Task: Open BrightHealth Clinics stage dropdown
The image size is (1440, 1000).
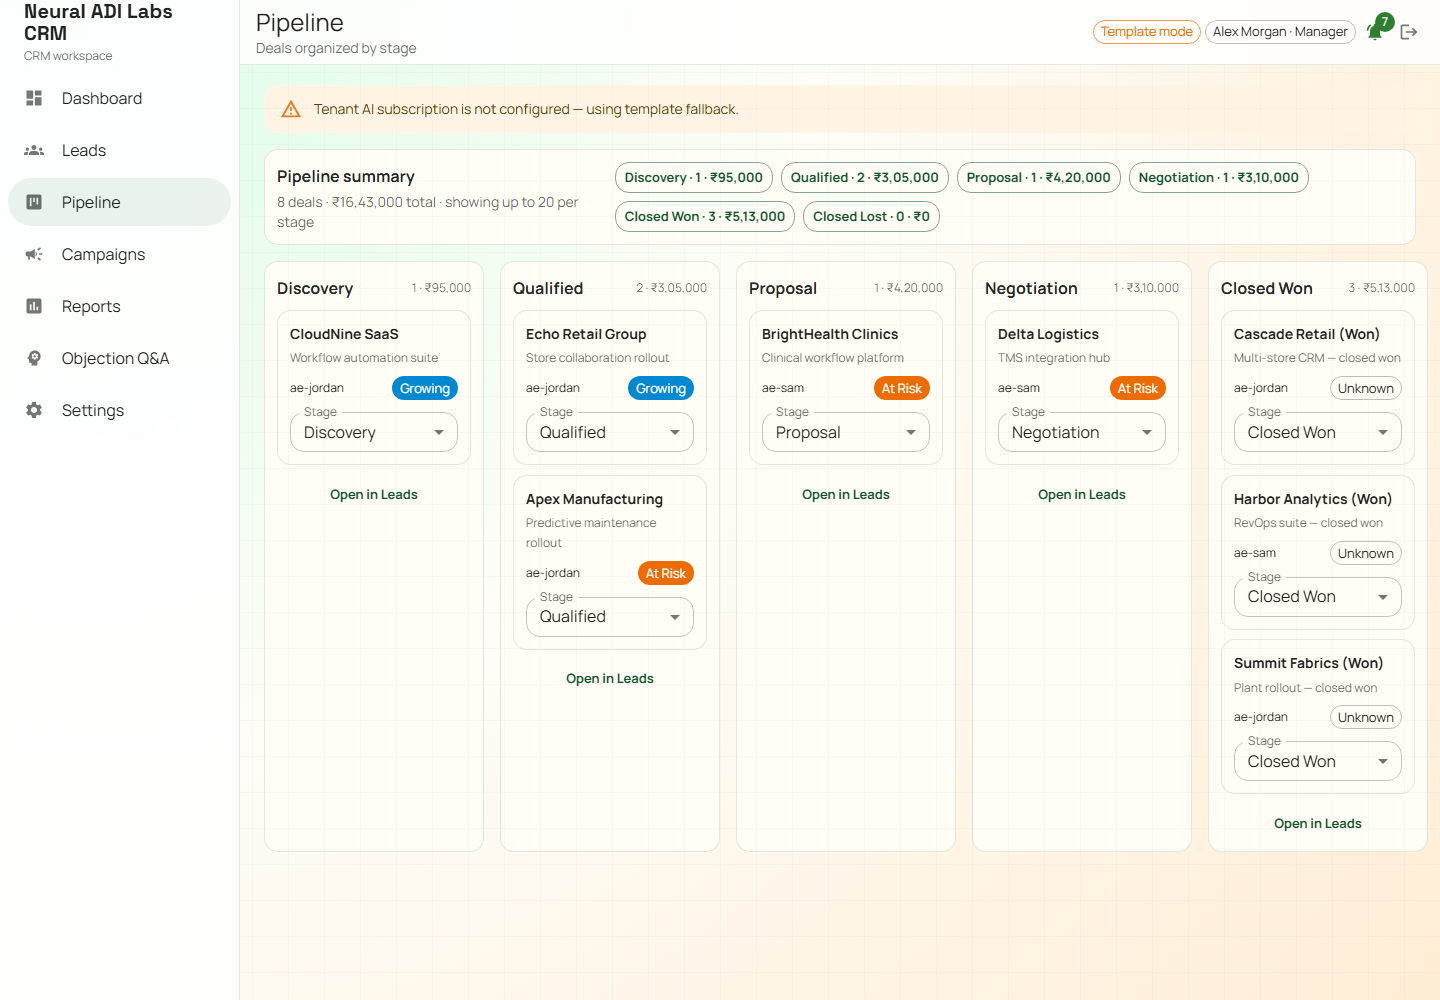Action: click(846, 432)
